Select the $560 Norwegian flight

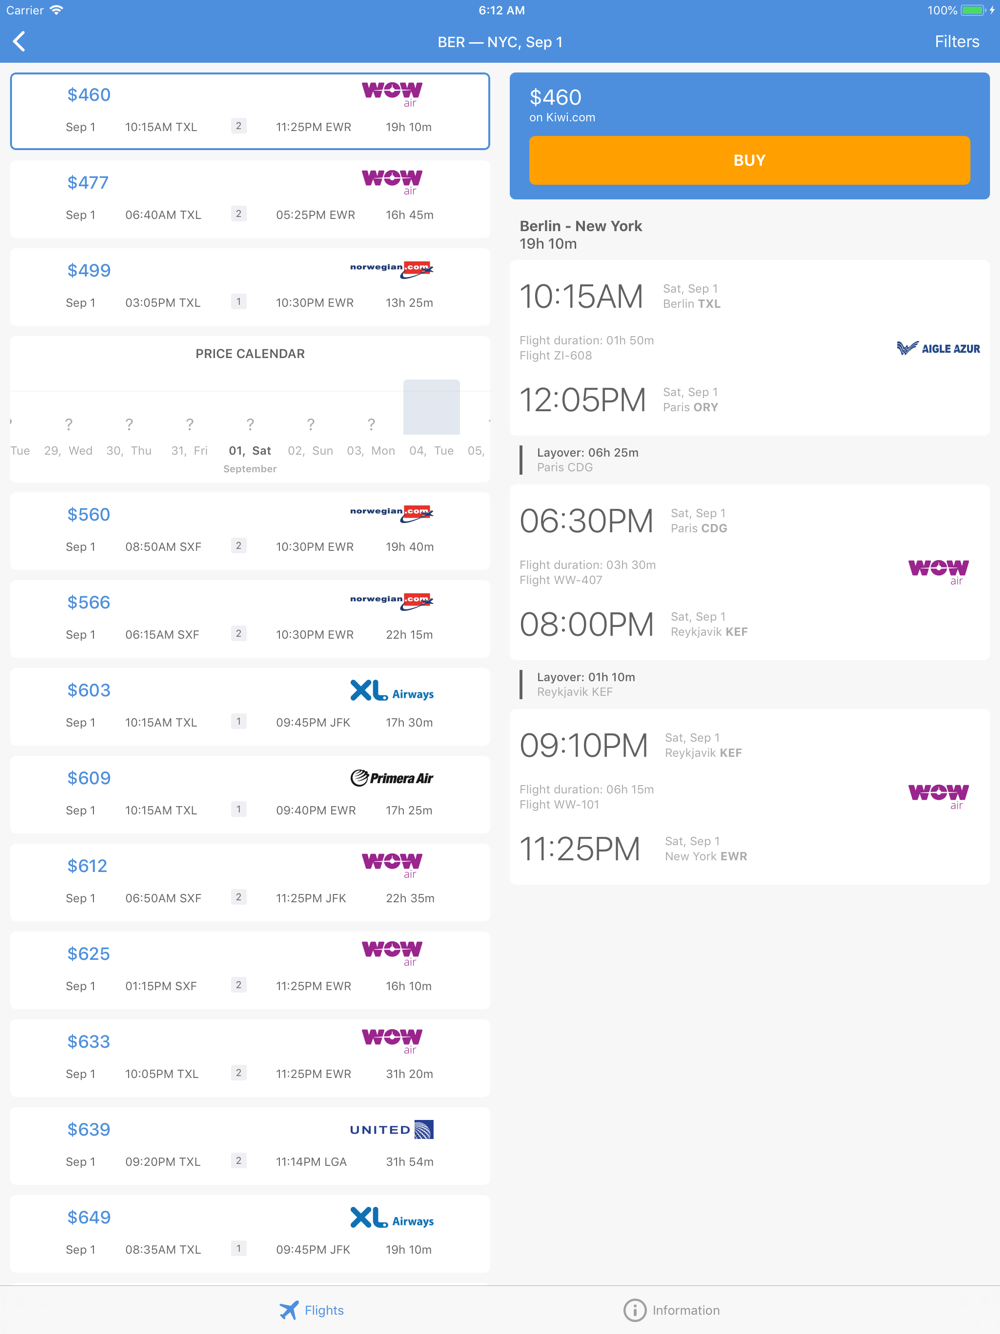(250, 530)
